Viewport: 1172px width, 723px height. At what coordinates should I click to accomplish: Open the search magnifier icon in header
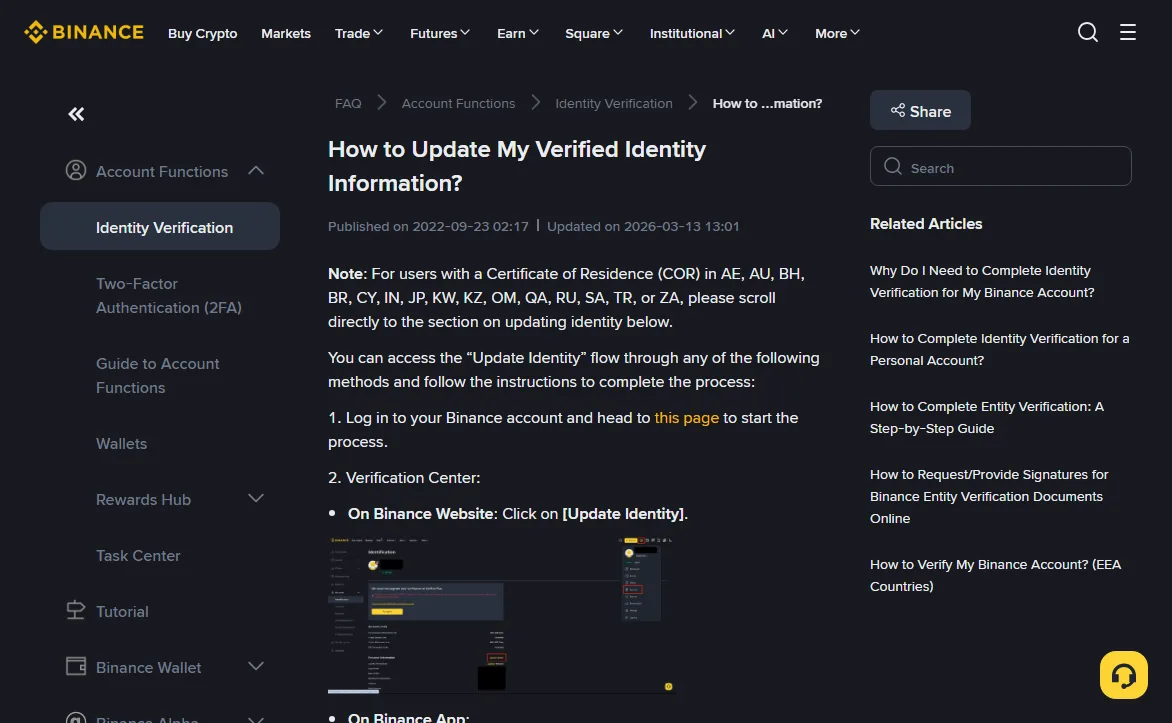[x=1088, y=32]
